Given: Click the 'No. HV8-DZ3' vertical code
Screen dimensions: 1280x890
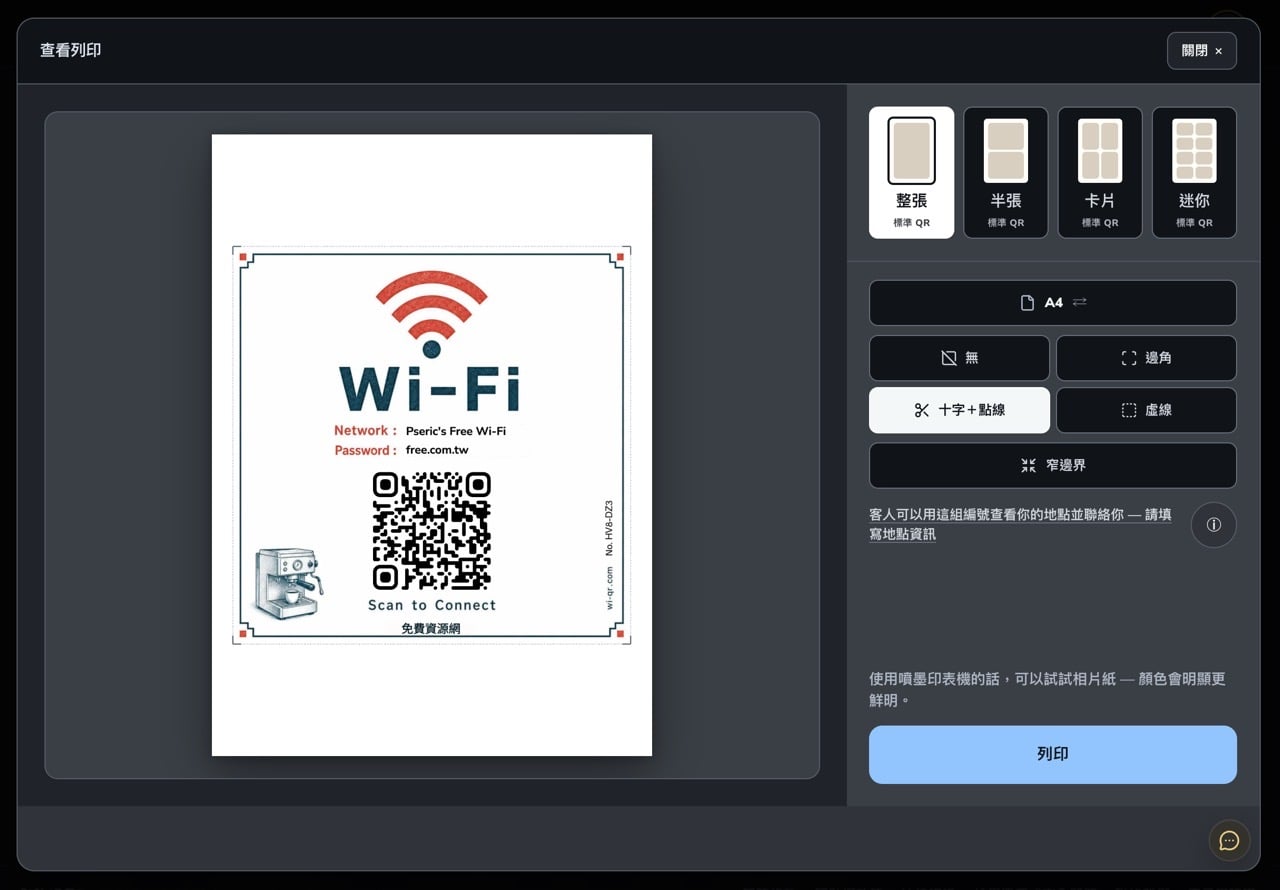Looking at the screenshot, I should [x=609, y=528].
